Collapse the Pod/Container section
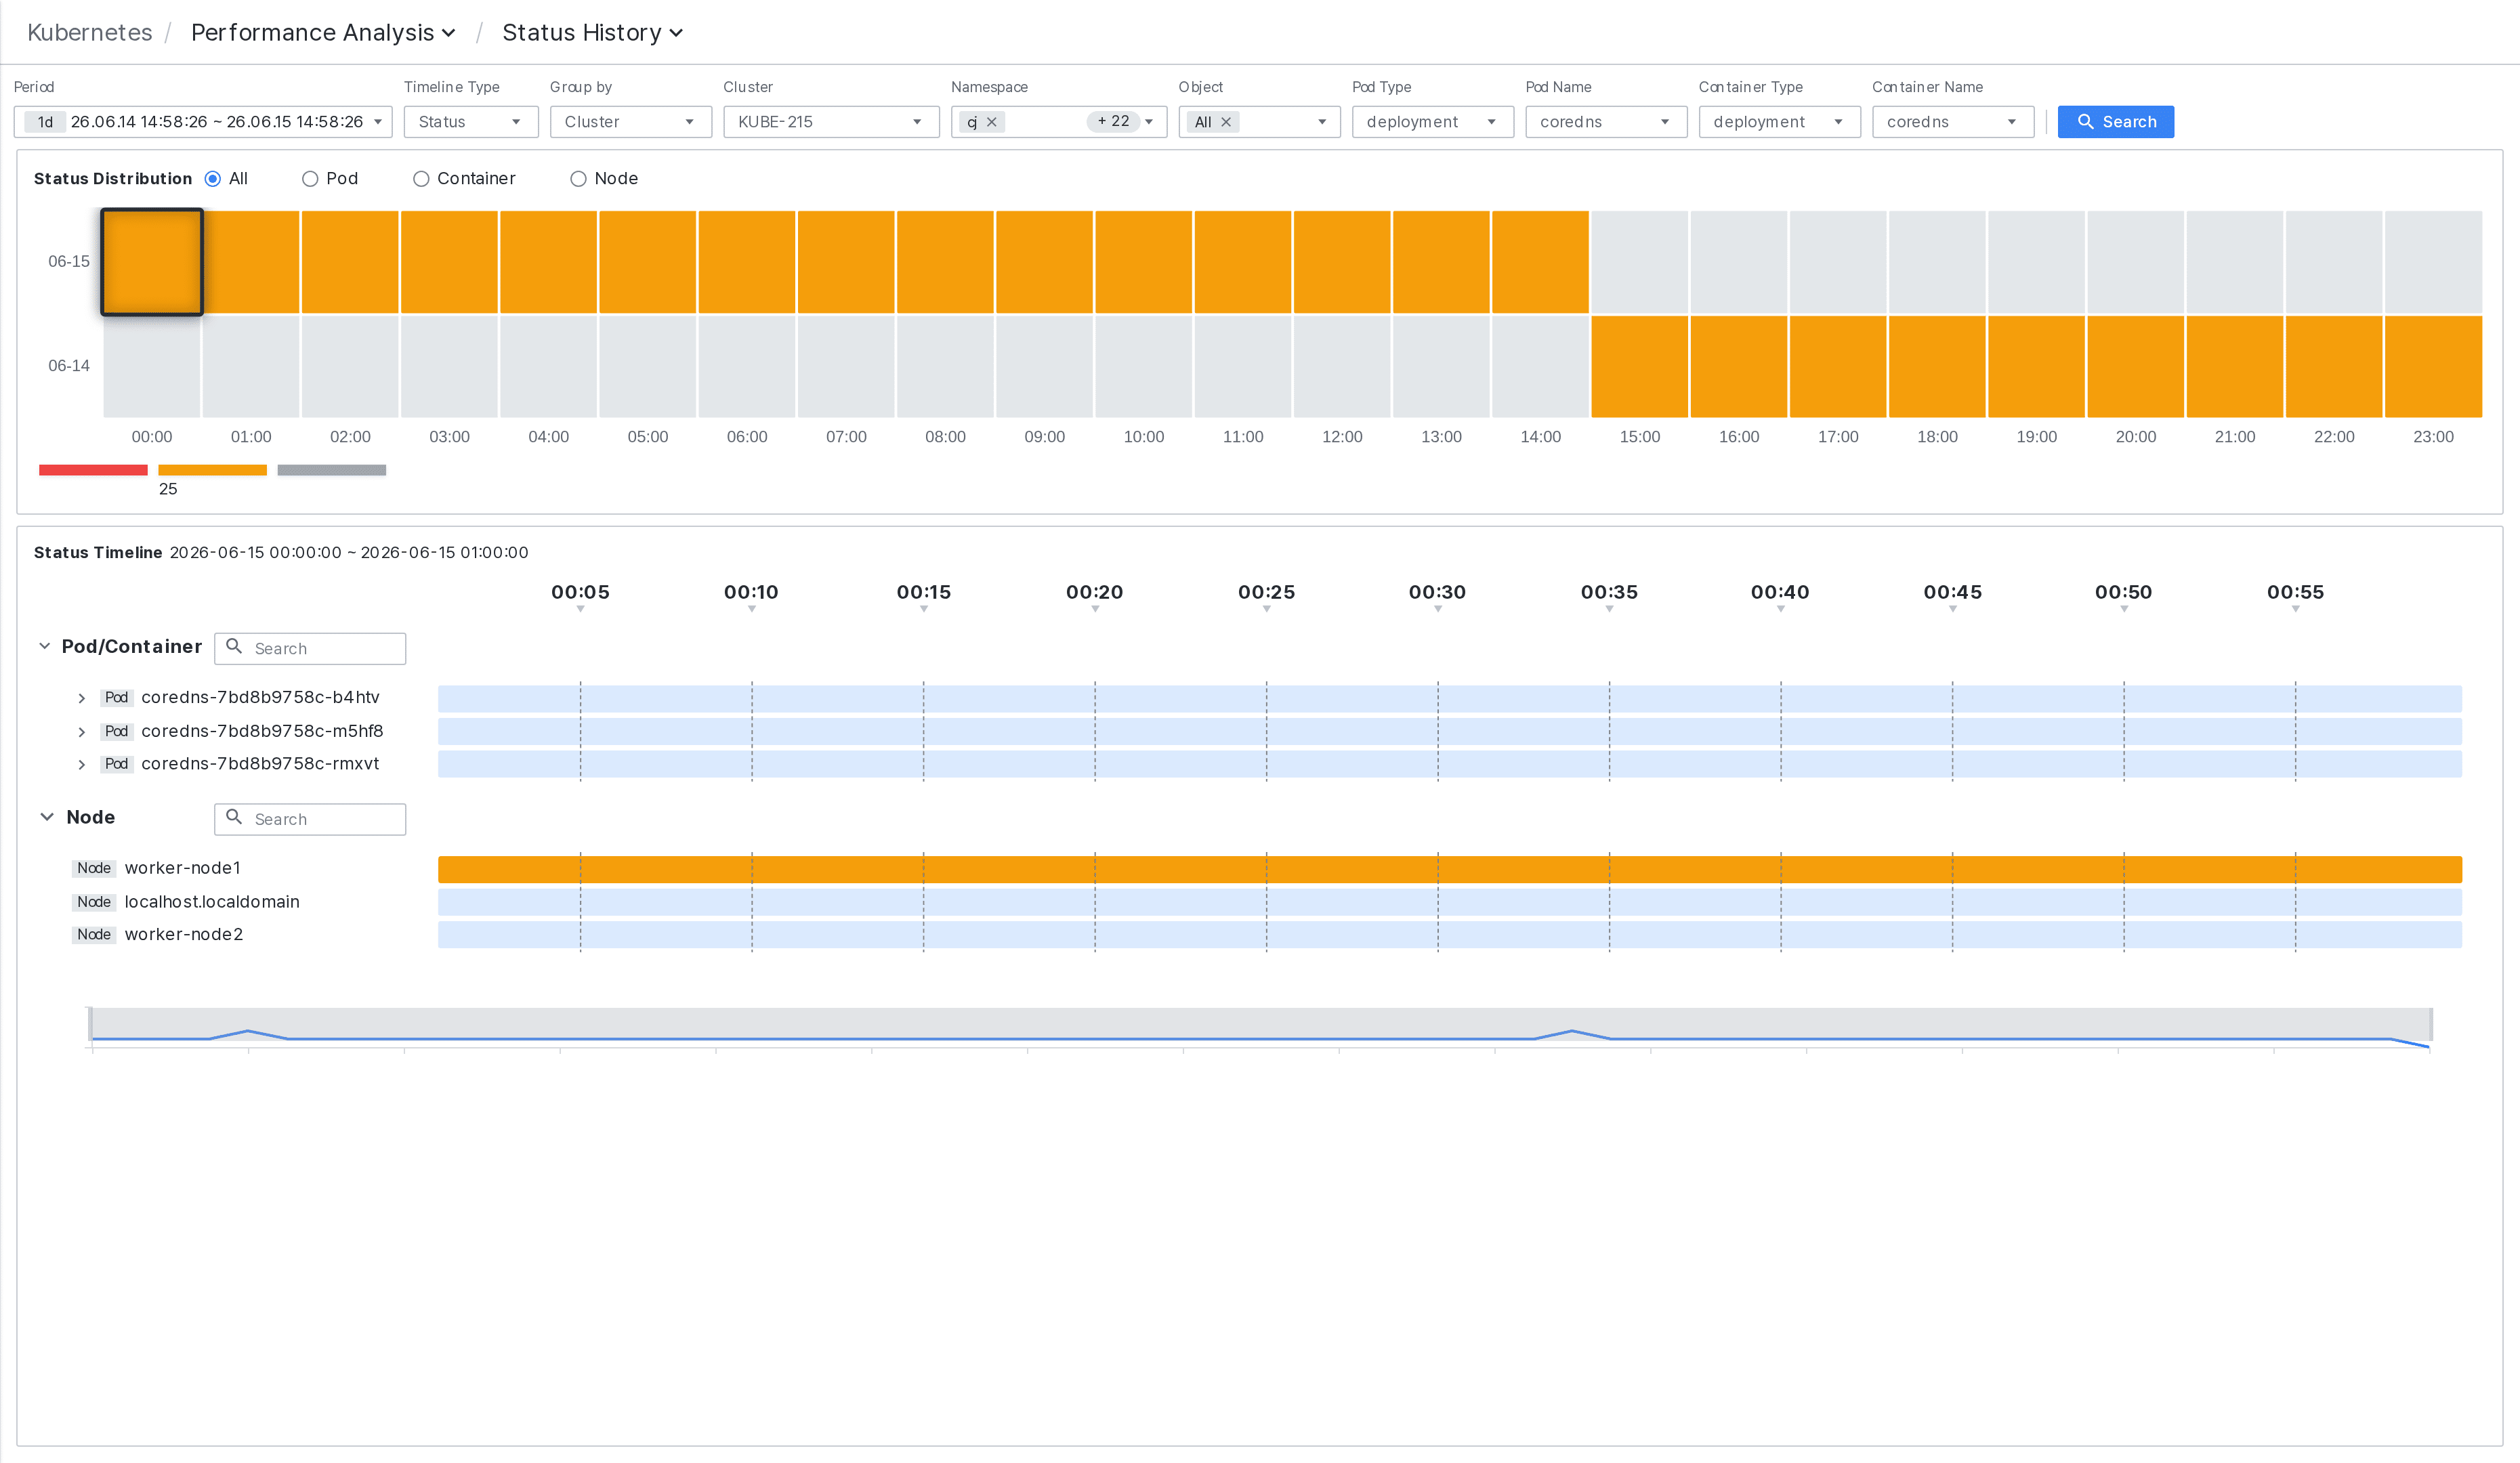2520x1463 pixels. [45, 646]
